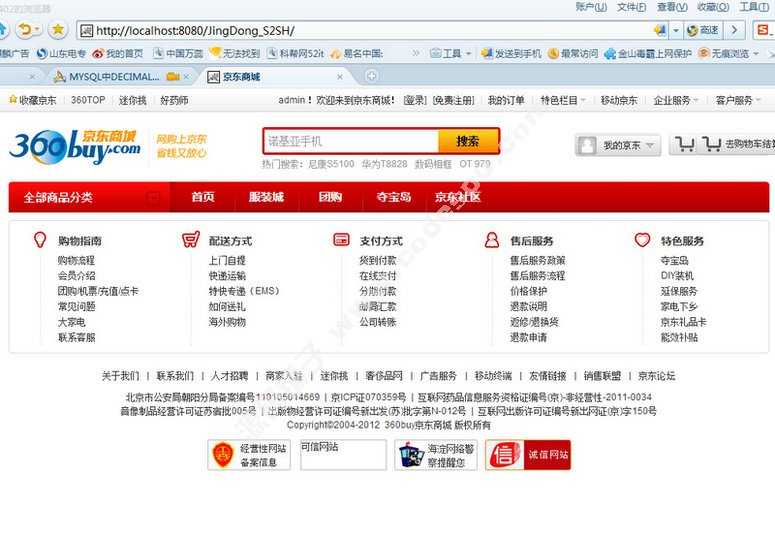Open the new tab plus button
The width and height of the screenshot is (775, 539).
pyautogui.click(x=372, y=76)
